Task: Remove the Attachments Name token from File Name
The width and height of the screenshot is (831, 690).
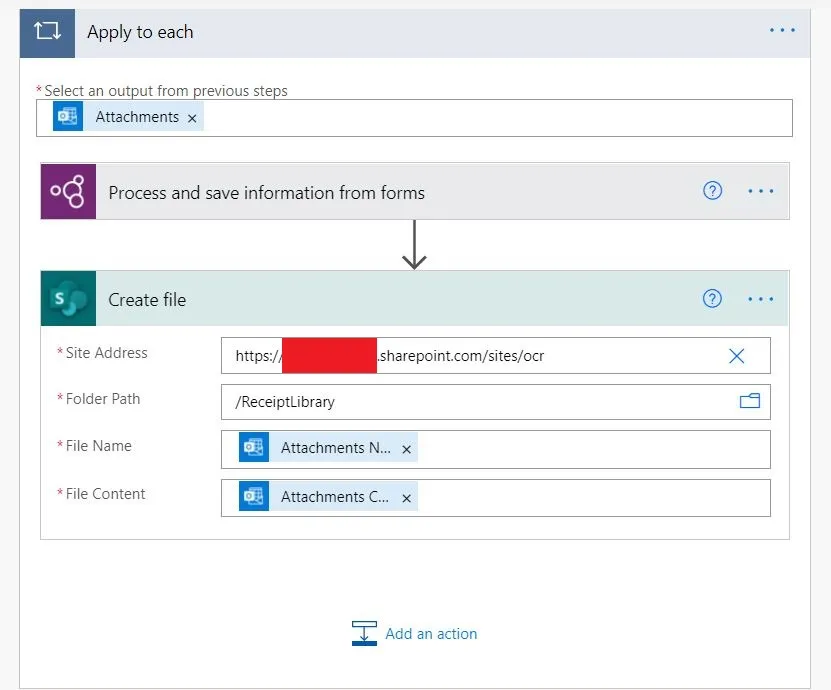Action: tap(406, 449)
